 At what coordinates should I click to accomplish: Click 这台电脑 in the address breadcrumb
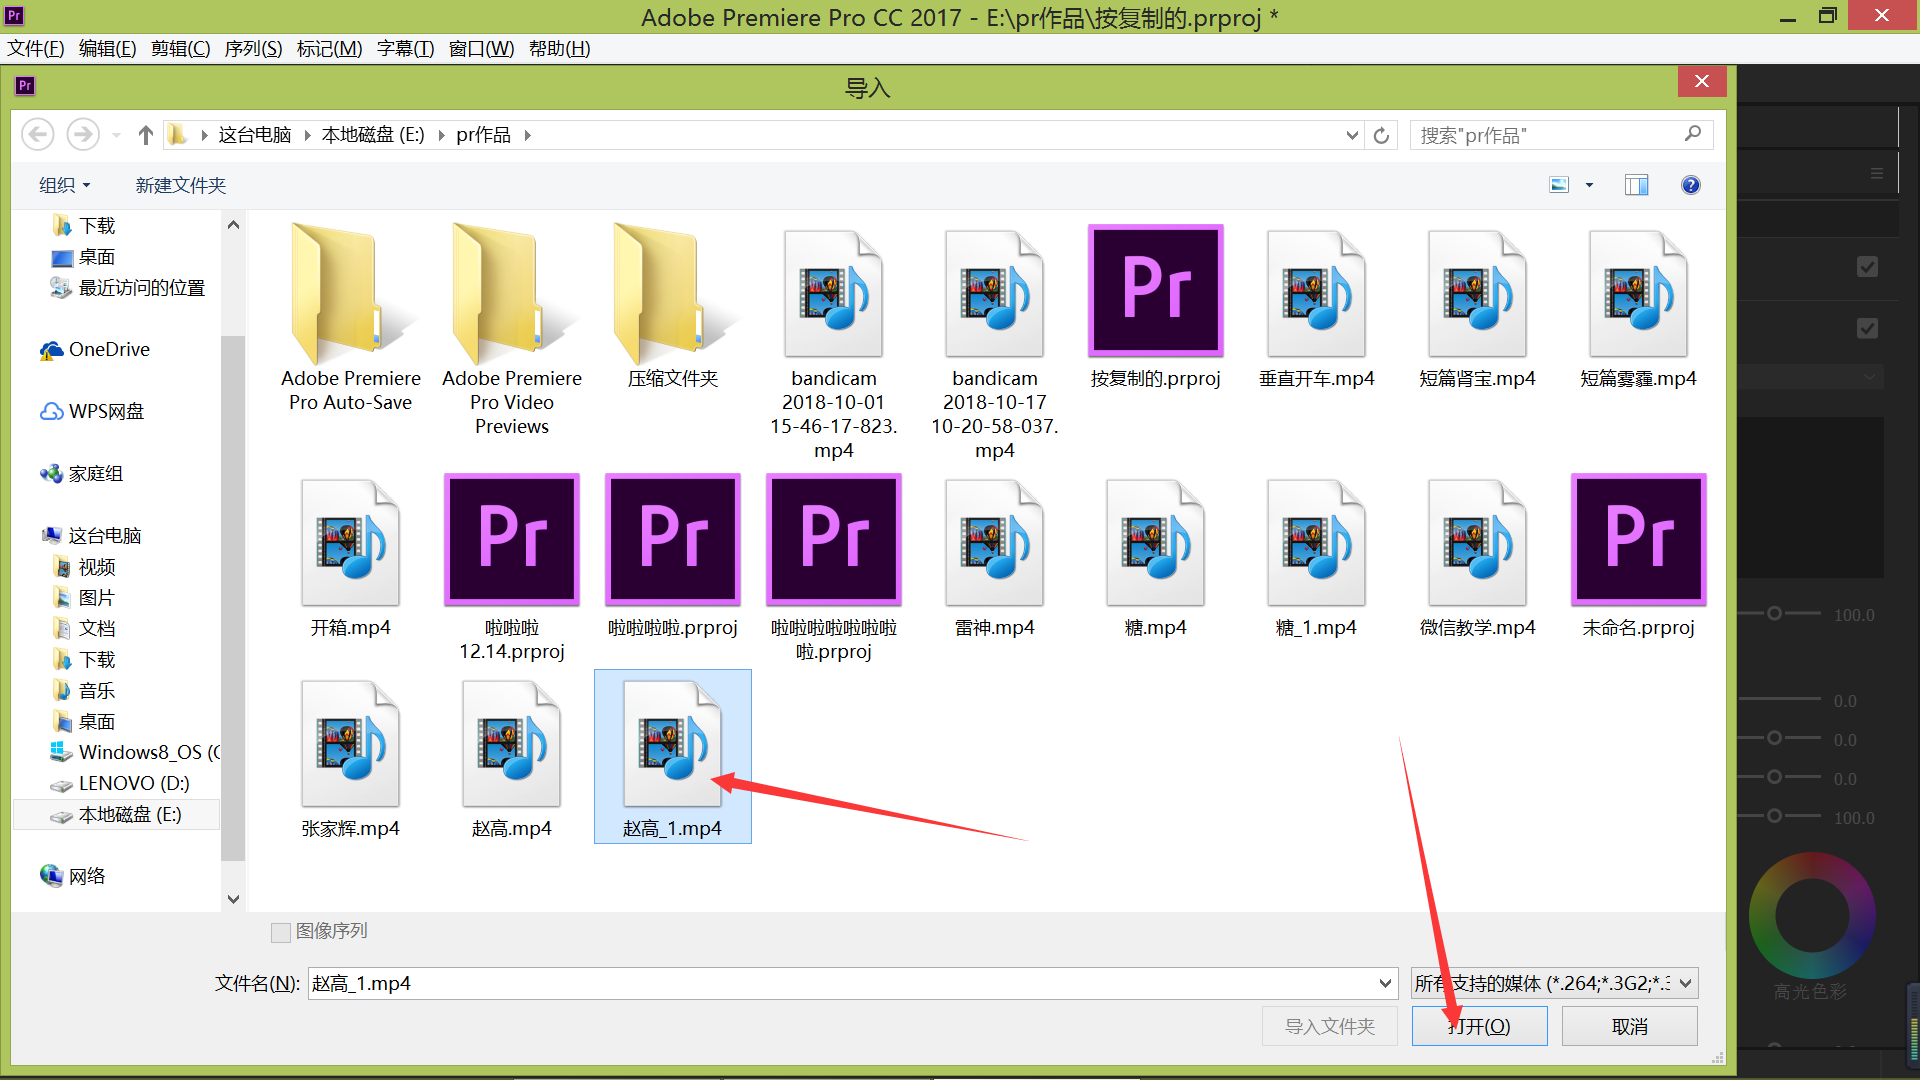coord(255,135)
